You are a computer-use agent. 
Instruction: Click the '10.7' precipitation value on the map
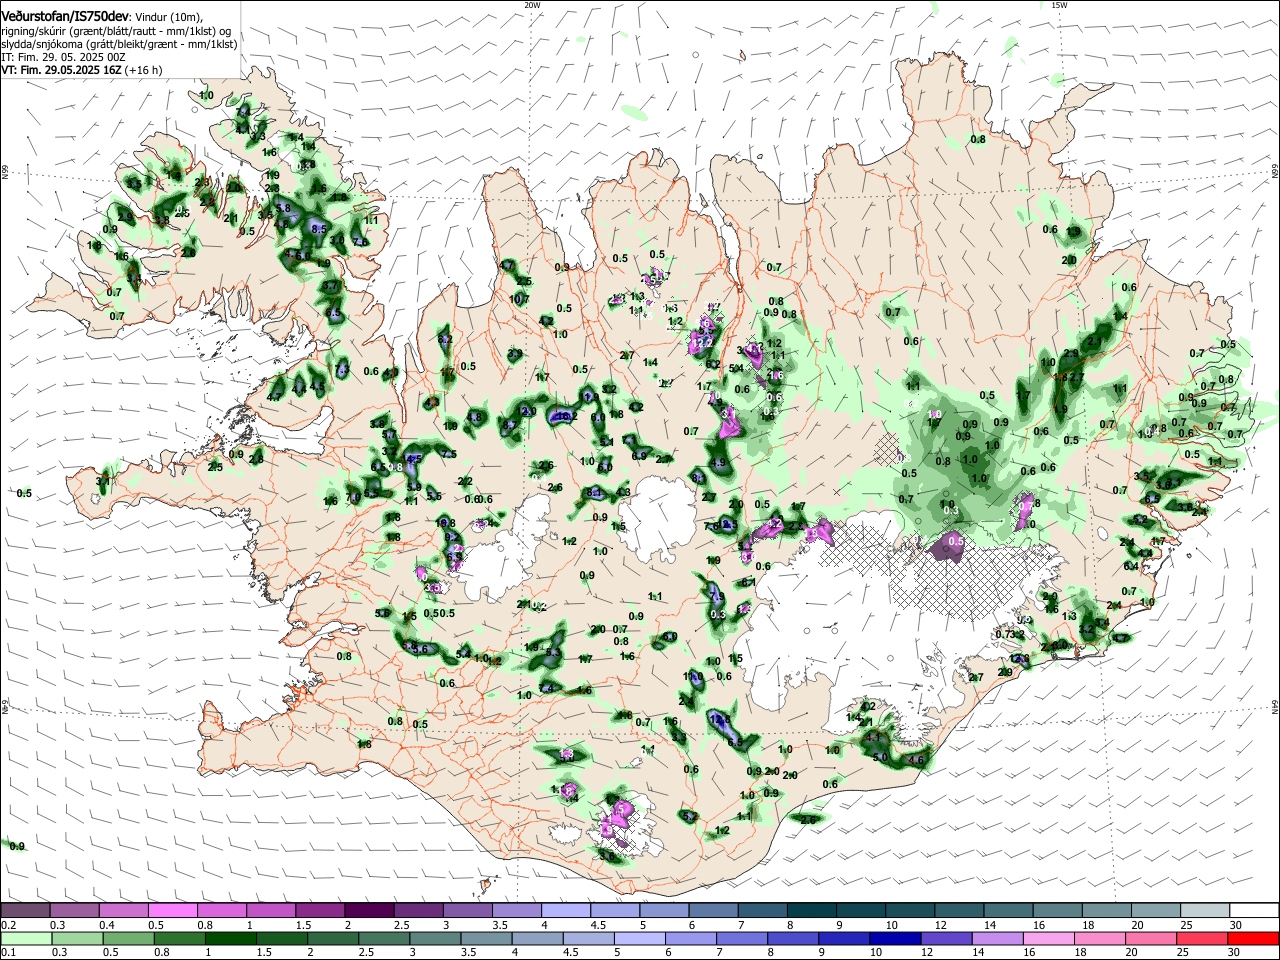click(x=519, y=298)
